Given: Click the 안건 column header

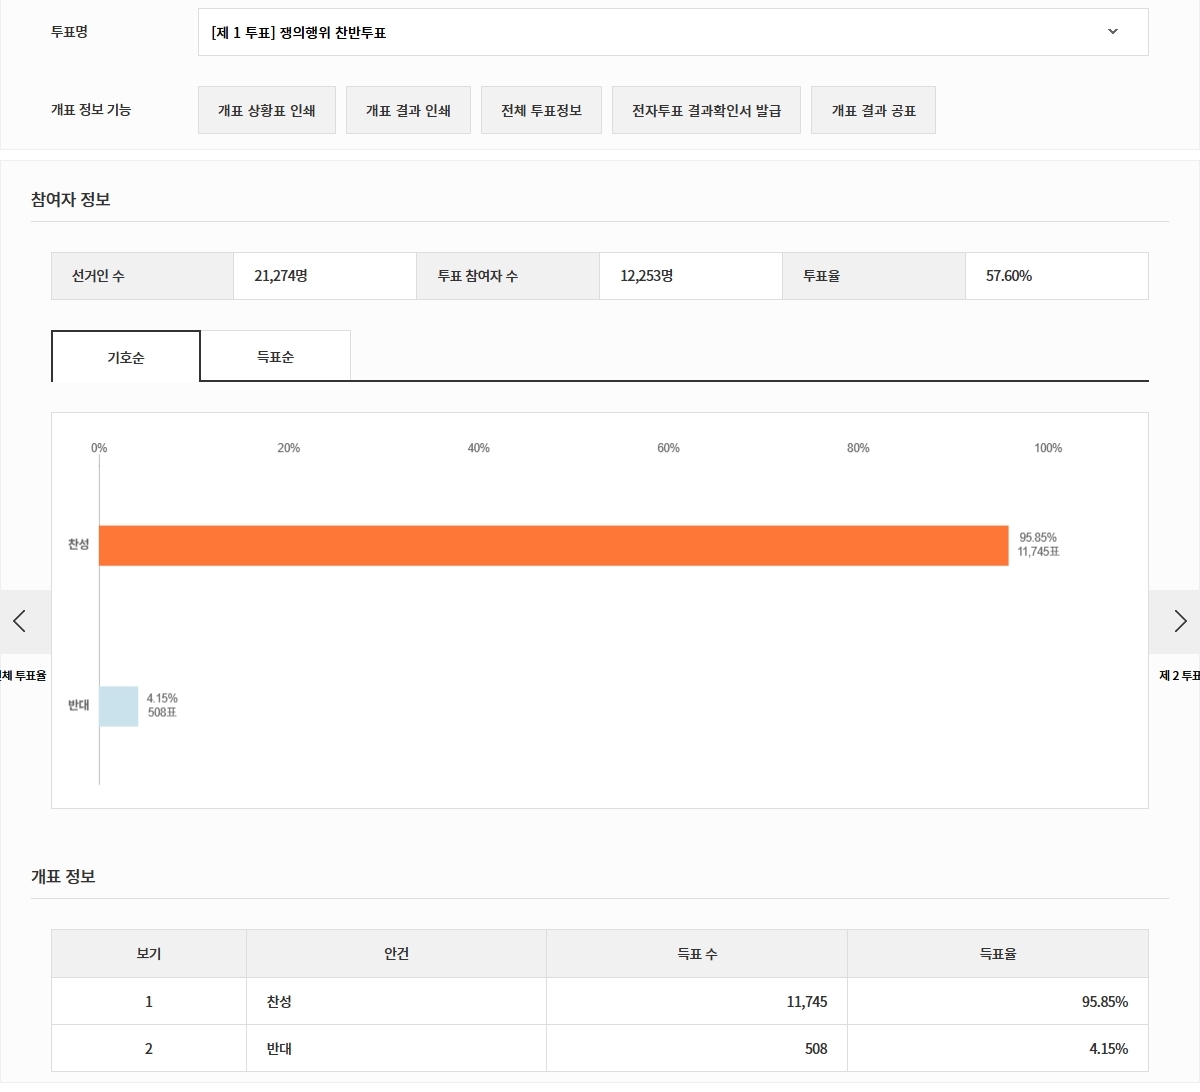Looking at the screenshot, I should coord(397,954).
